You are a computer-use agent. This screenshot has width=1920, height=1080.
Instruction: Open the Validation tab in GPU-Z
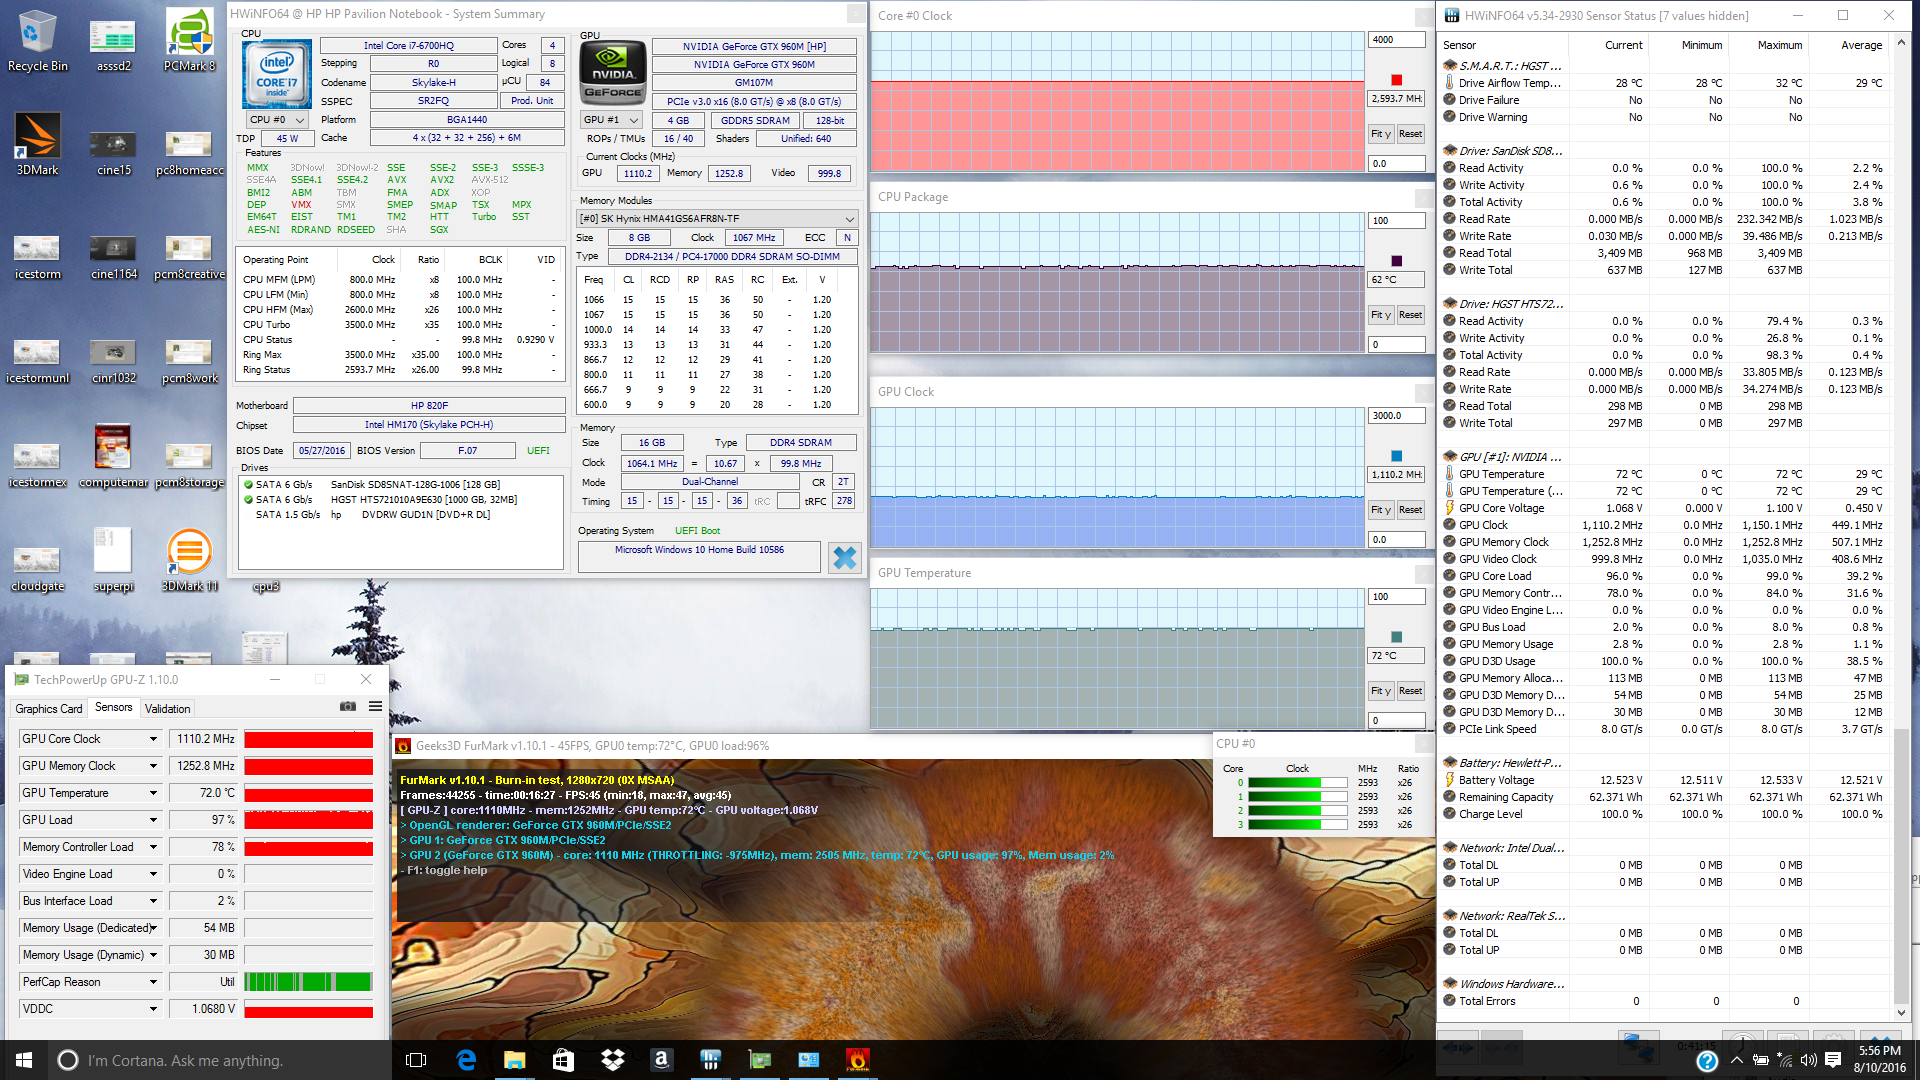(167, 708)
